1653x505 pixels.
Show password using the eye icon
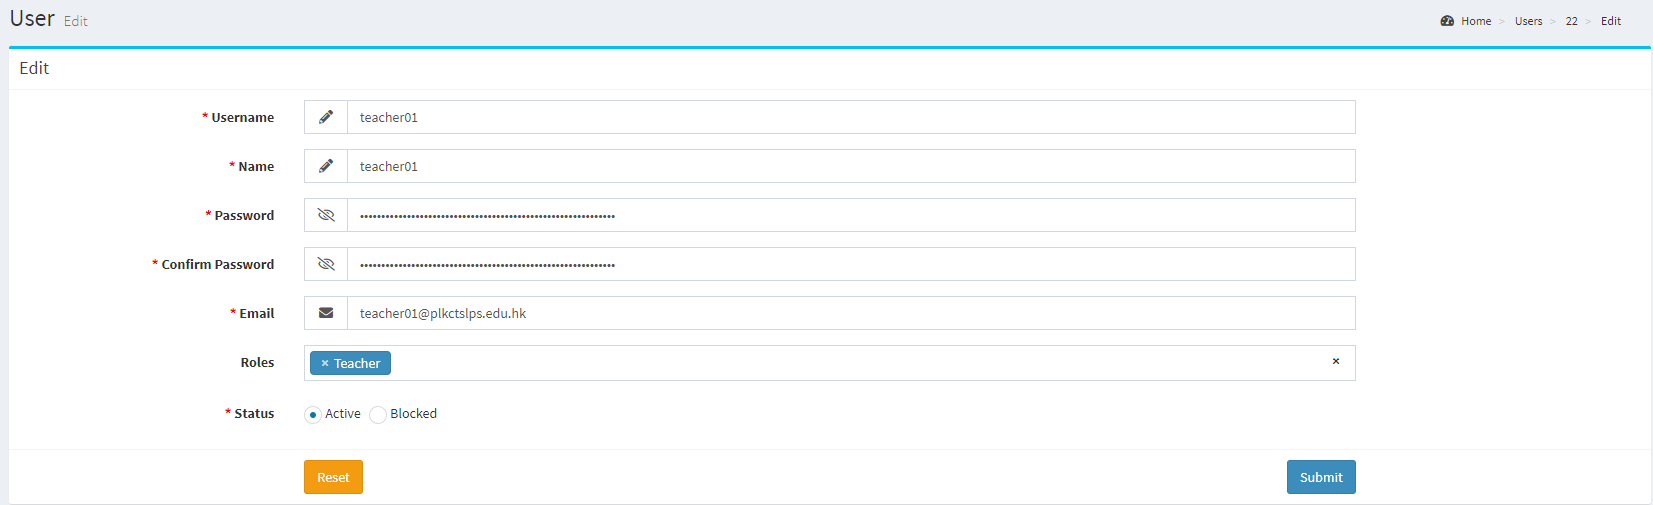[326, 215]
